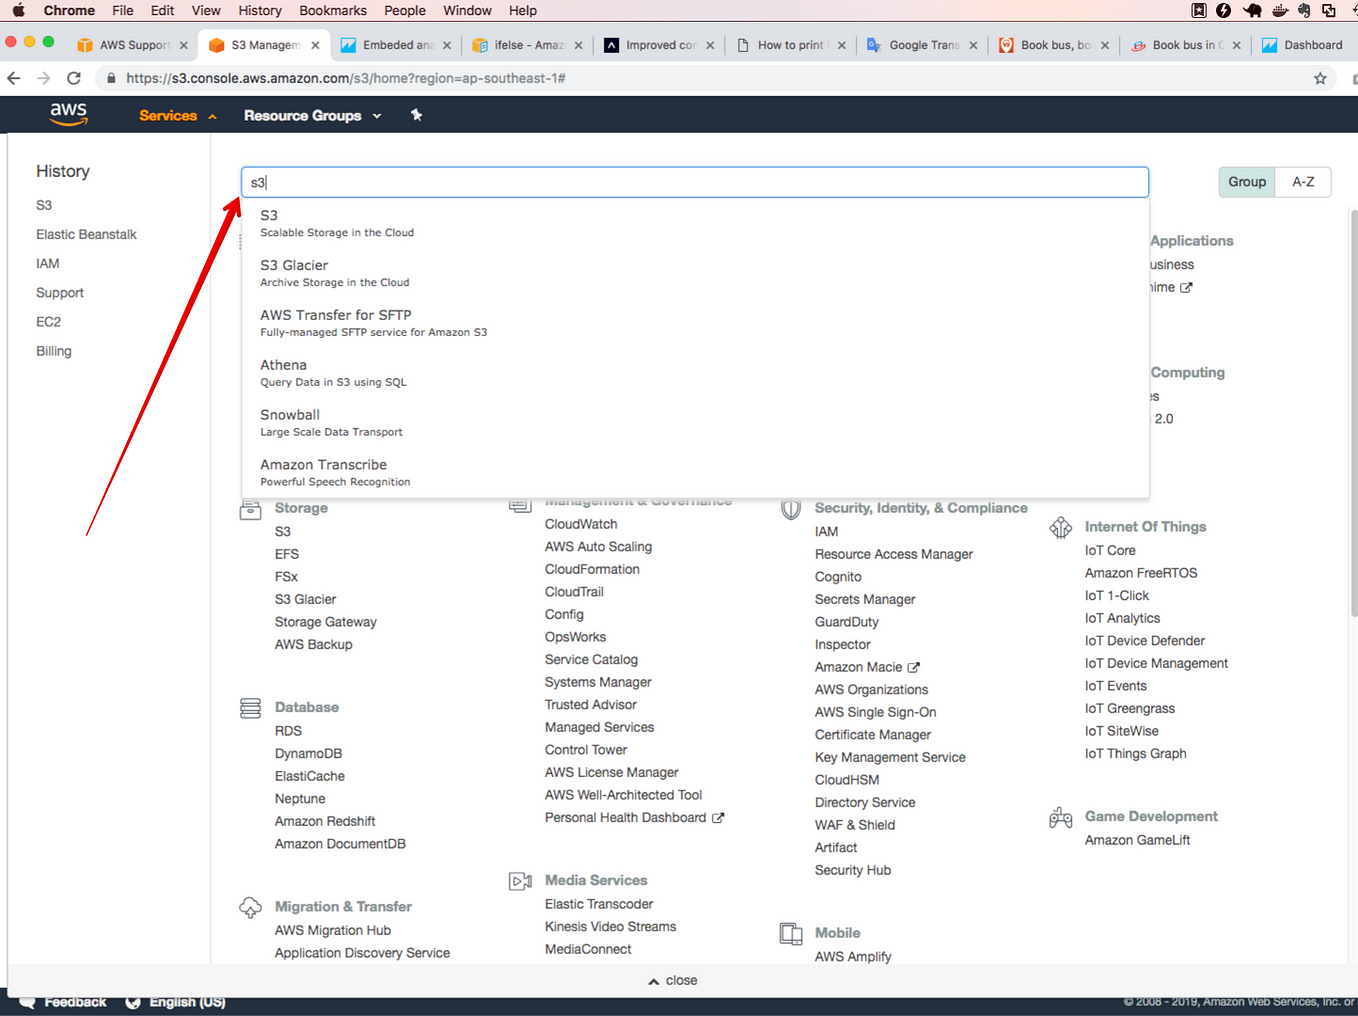Click the AWS logo in the header
The image size is (1358, 1016).
pos(69,114)
